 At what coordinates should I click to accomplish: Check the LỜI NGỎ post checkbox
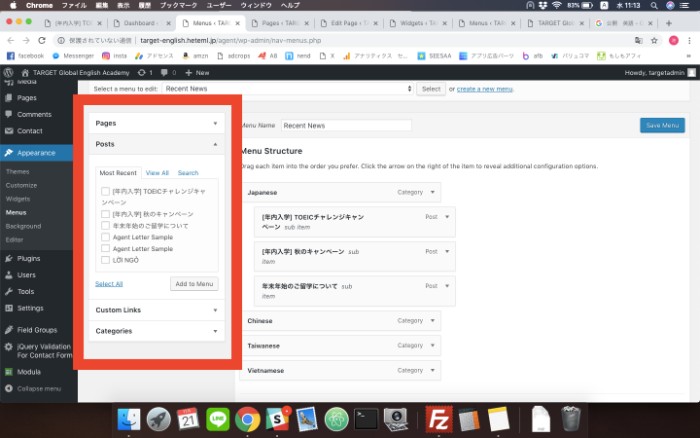pos(105,260)
